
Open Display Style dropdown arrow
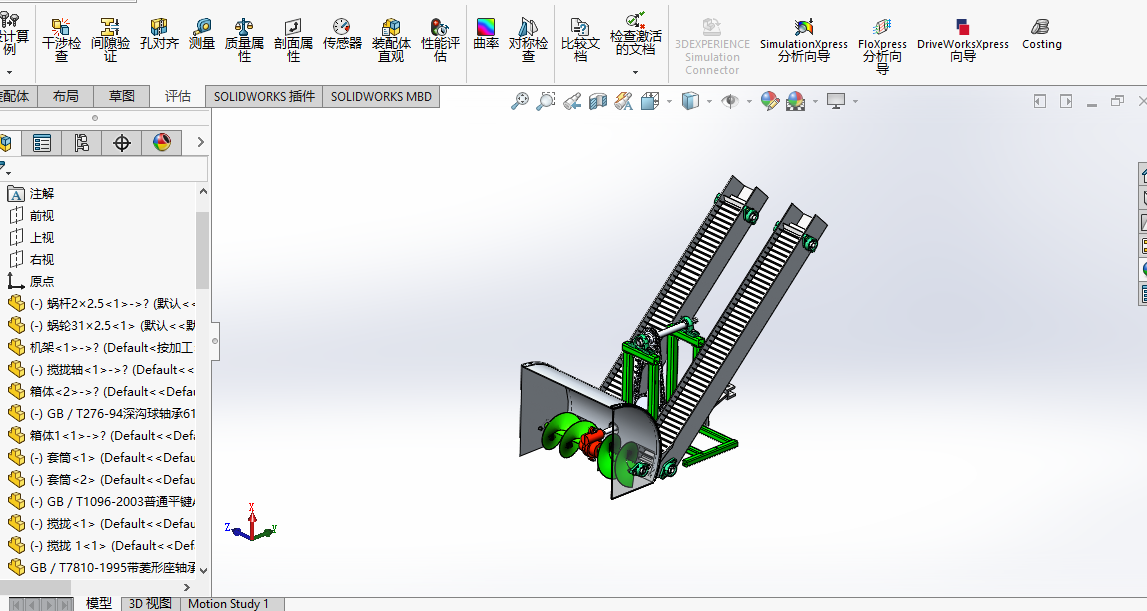tap(710, 101)
